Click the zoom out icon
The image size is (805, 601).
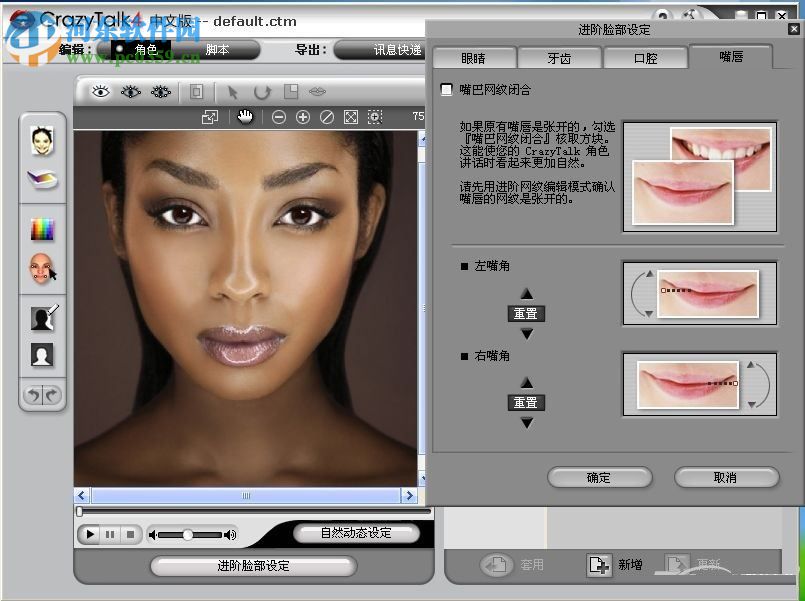pyautogui.click(x=281, y=116)
